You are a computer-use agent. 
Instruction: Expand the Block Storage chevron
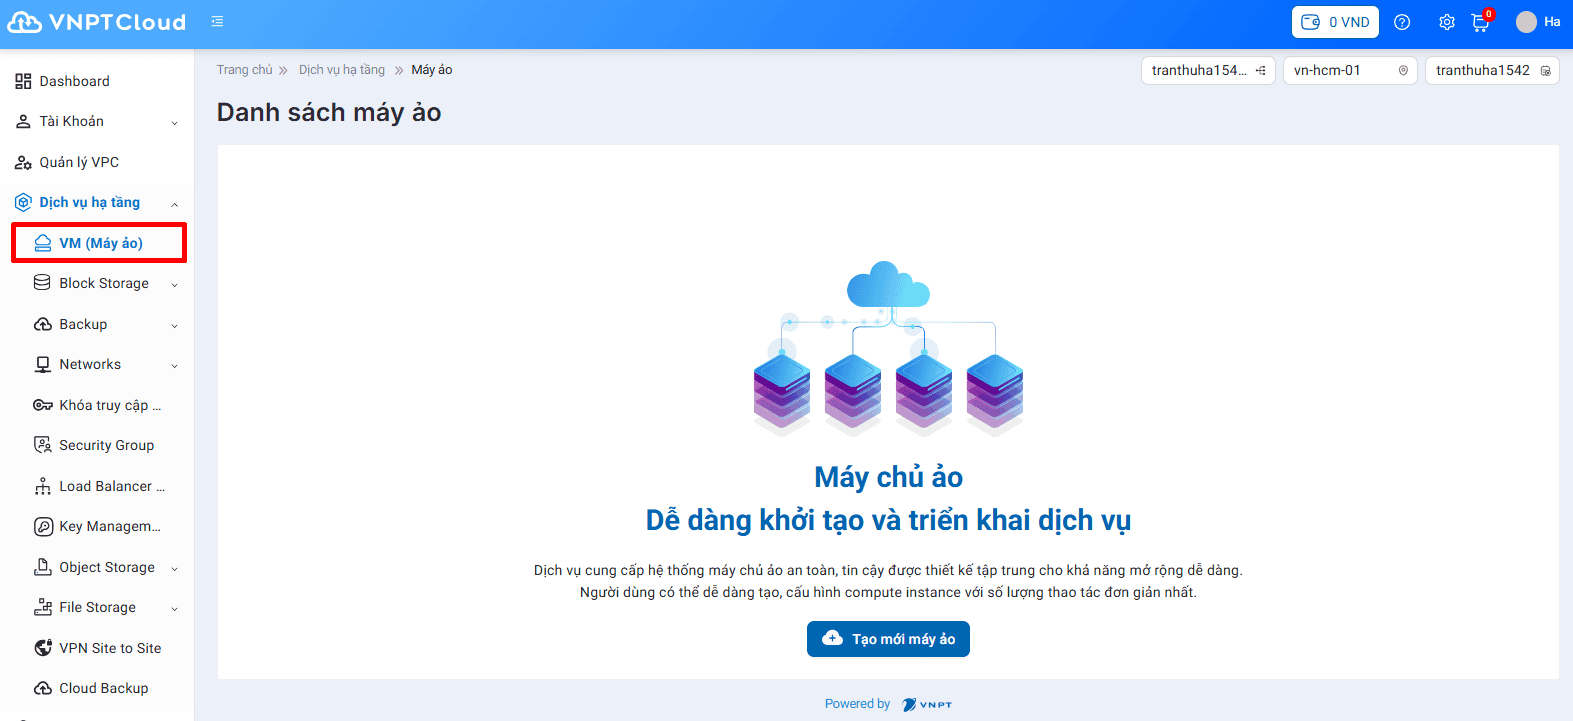click(175, 285)
